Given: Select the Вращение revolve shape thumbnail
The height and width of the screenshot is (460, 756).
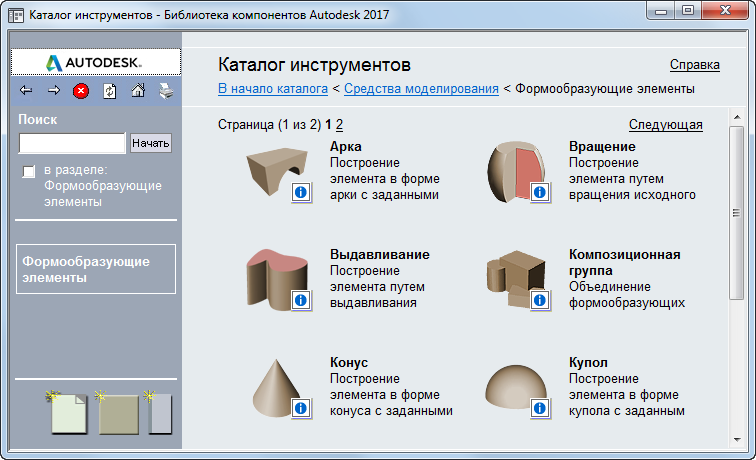Looking at the screenshot, I should (x=514, y=171).
